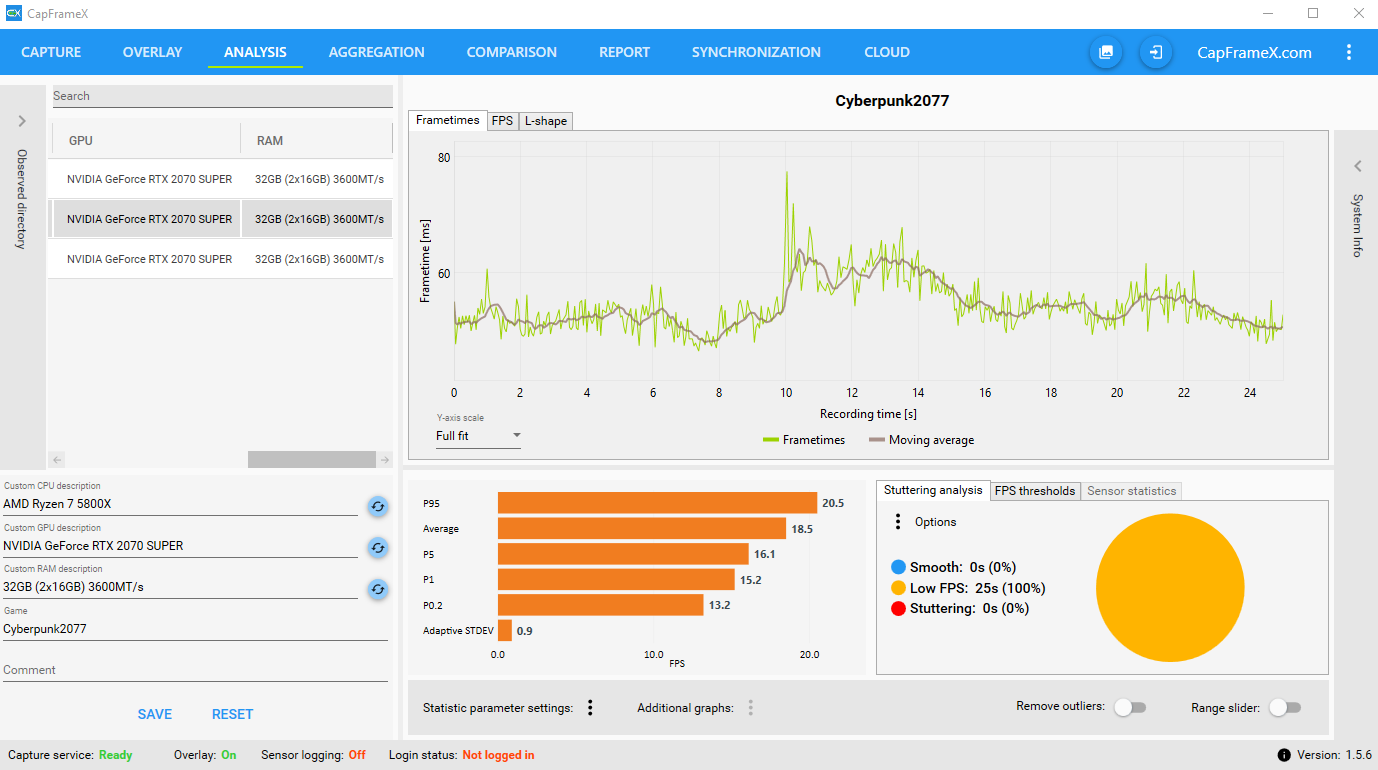Click the Game field containing Cyberpunk2077
The width and height of the screenshot is (1378, 770).
(x=195, y=629)
